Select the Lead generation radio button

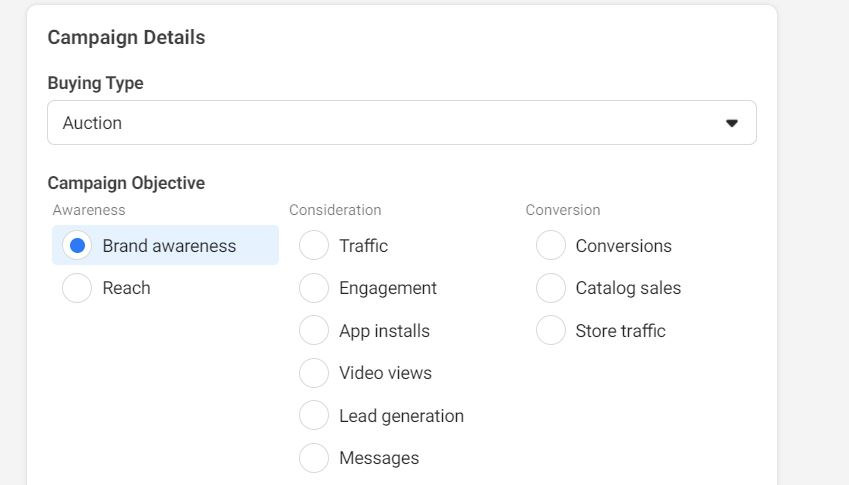click(x=314, y=416)
